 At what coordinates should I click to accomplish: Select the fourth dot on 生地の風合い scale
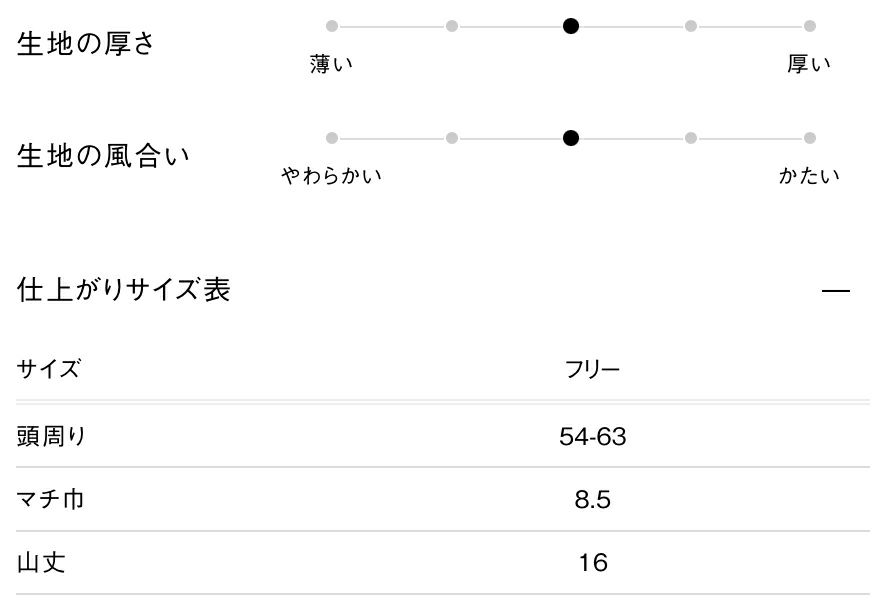(691, 138)
